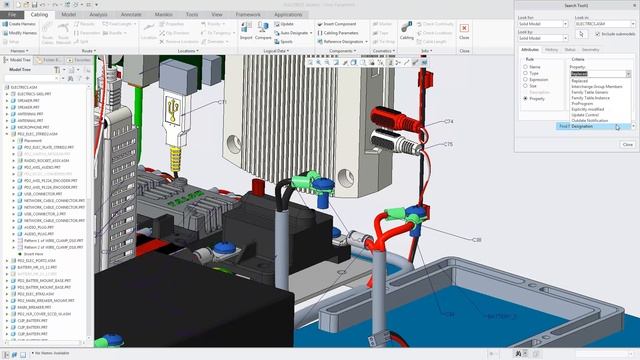Switch to the Analysis ribbon tab
Screen dimensions: 640x360
click(98, 15)
